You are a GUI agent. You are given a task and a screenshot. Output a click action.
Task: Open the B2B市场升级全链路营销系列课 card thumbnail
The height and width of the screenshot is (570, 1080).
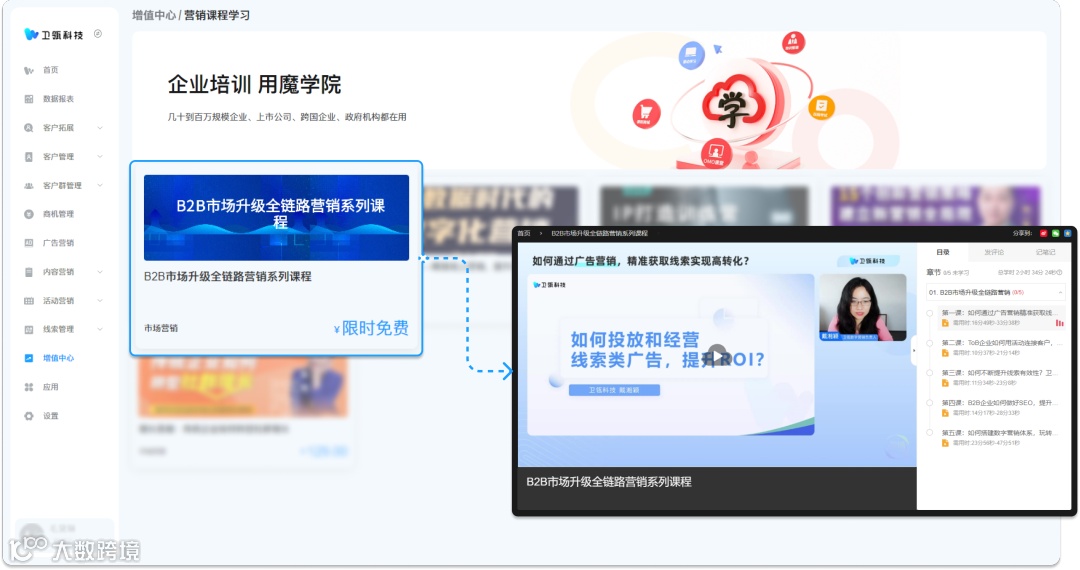[x=276, y=218]
